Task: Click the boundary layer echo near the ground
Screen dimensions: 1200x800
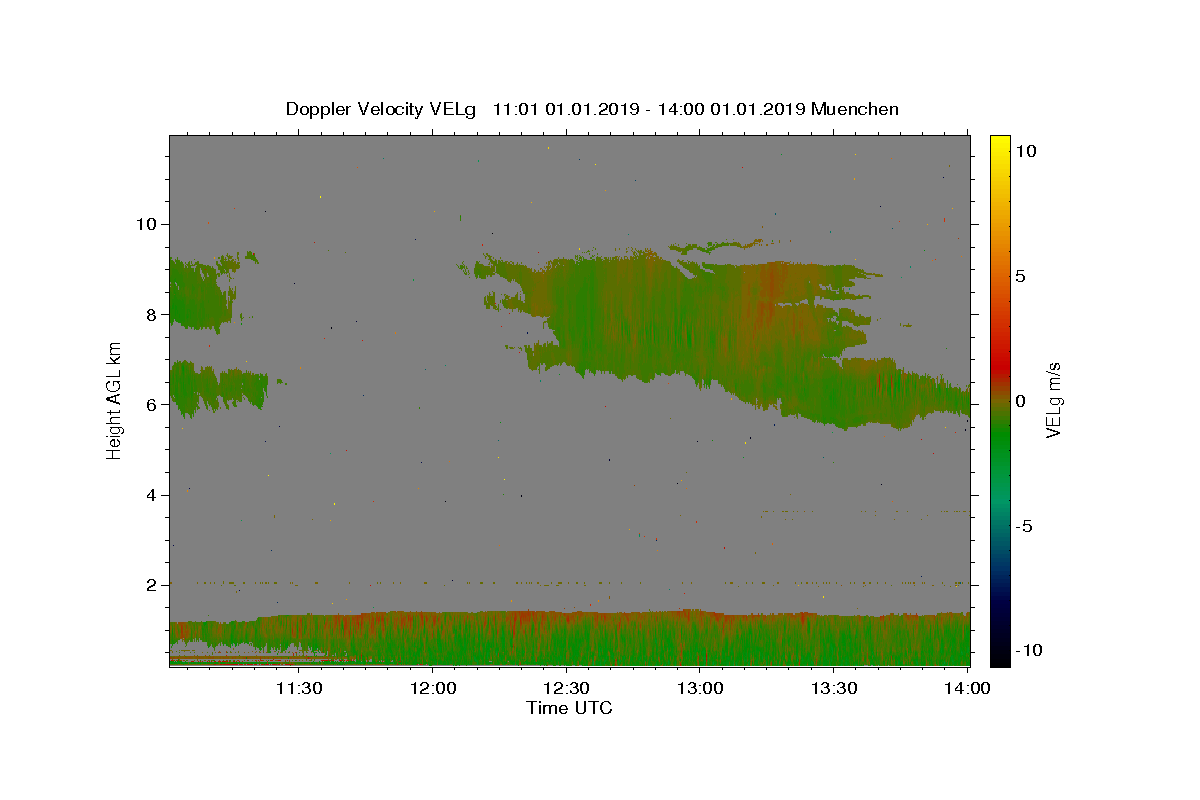Action: [569, 640]
